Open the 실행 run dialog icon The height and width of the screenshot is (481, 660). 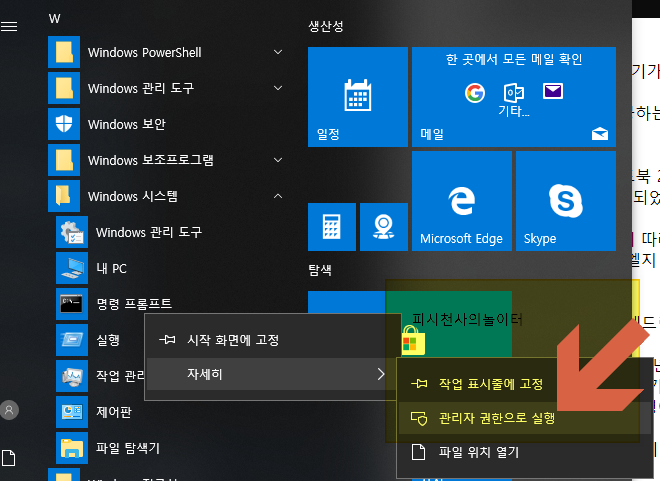pos(72,340)
